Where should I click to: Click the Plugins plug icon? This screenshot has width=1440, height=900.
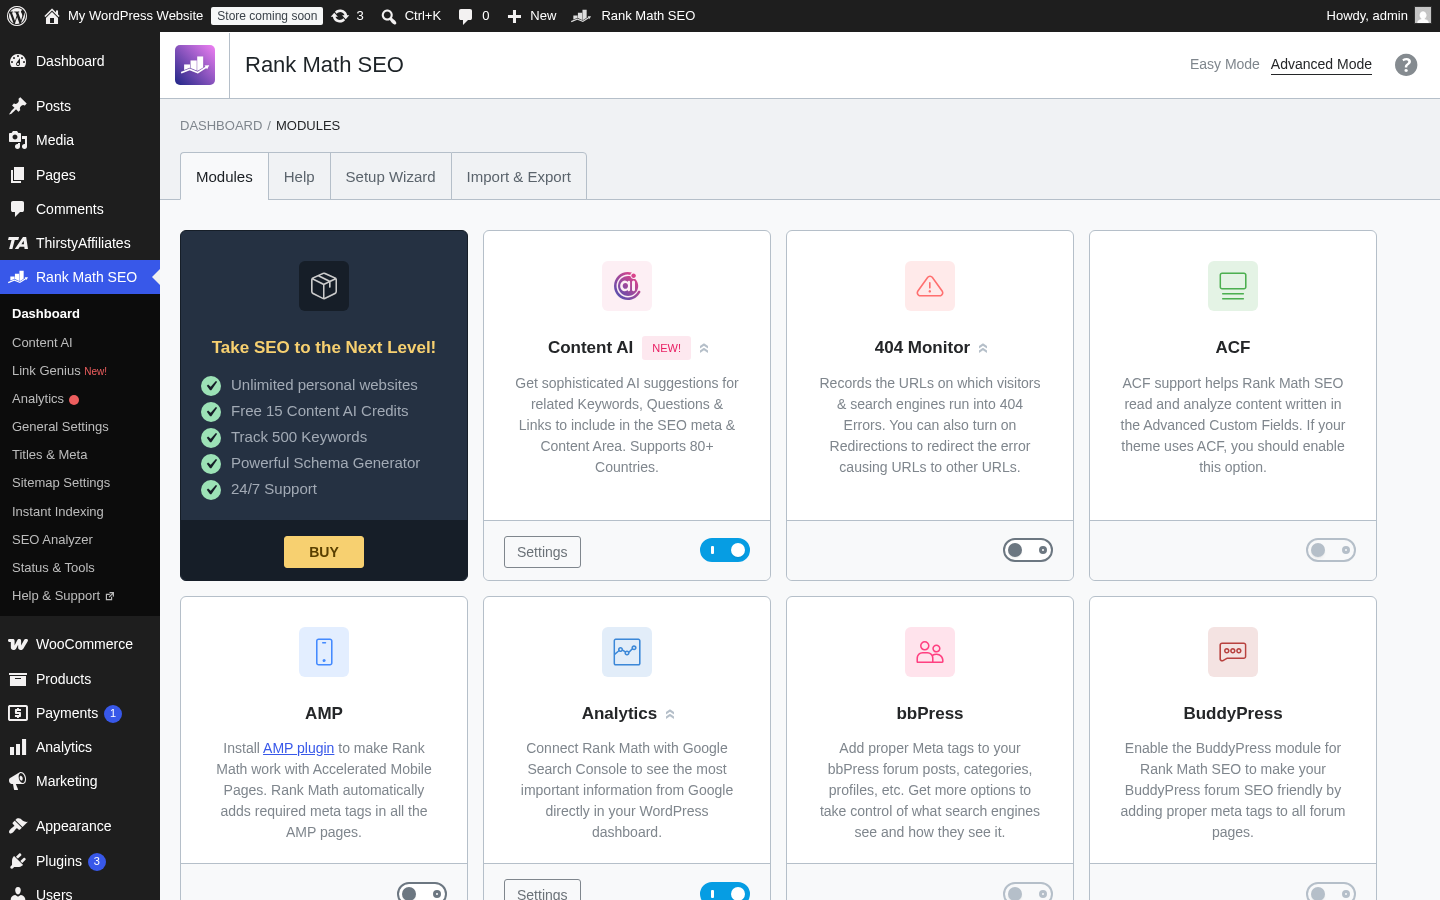pyautogui.click(x=18, y=861)
